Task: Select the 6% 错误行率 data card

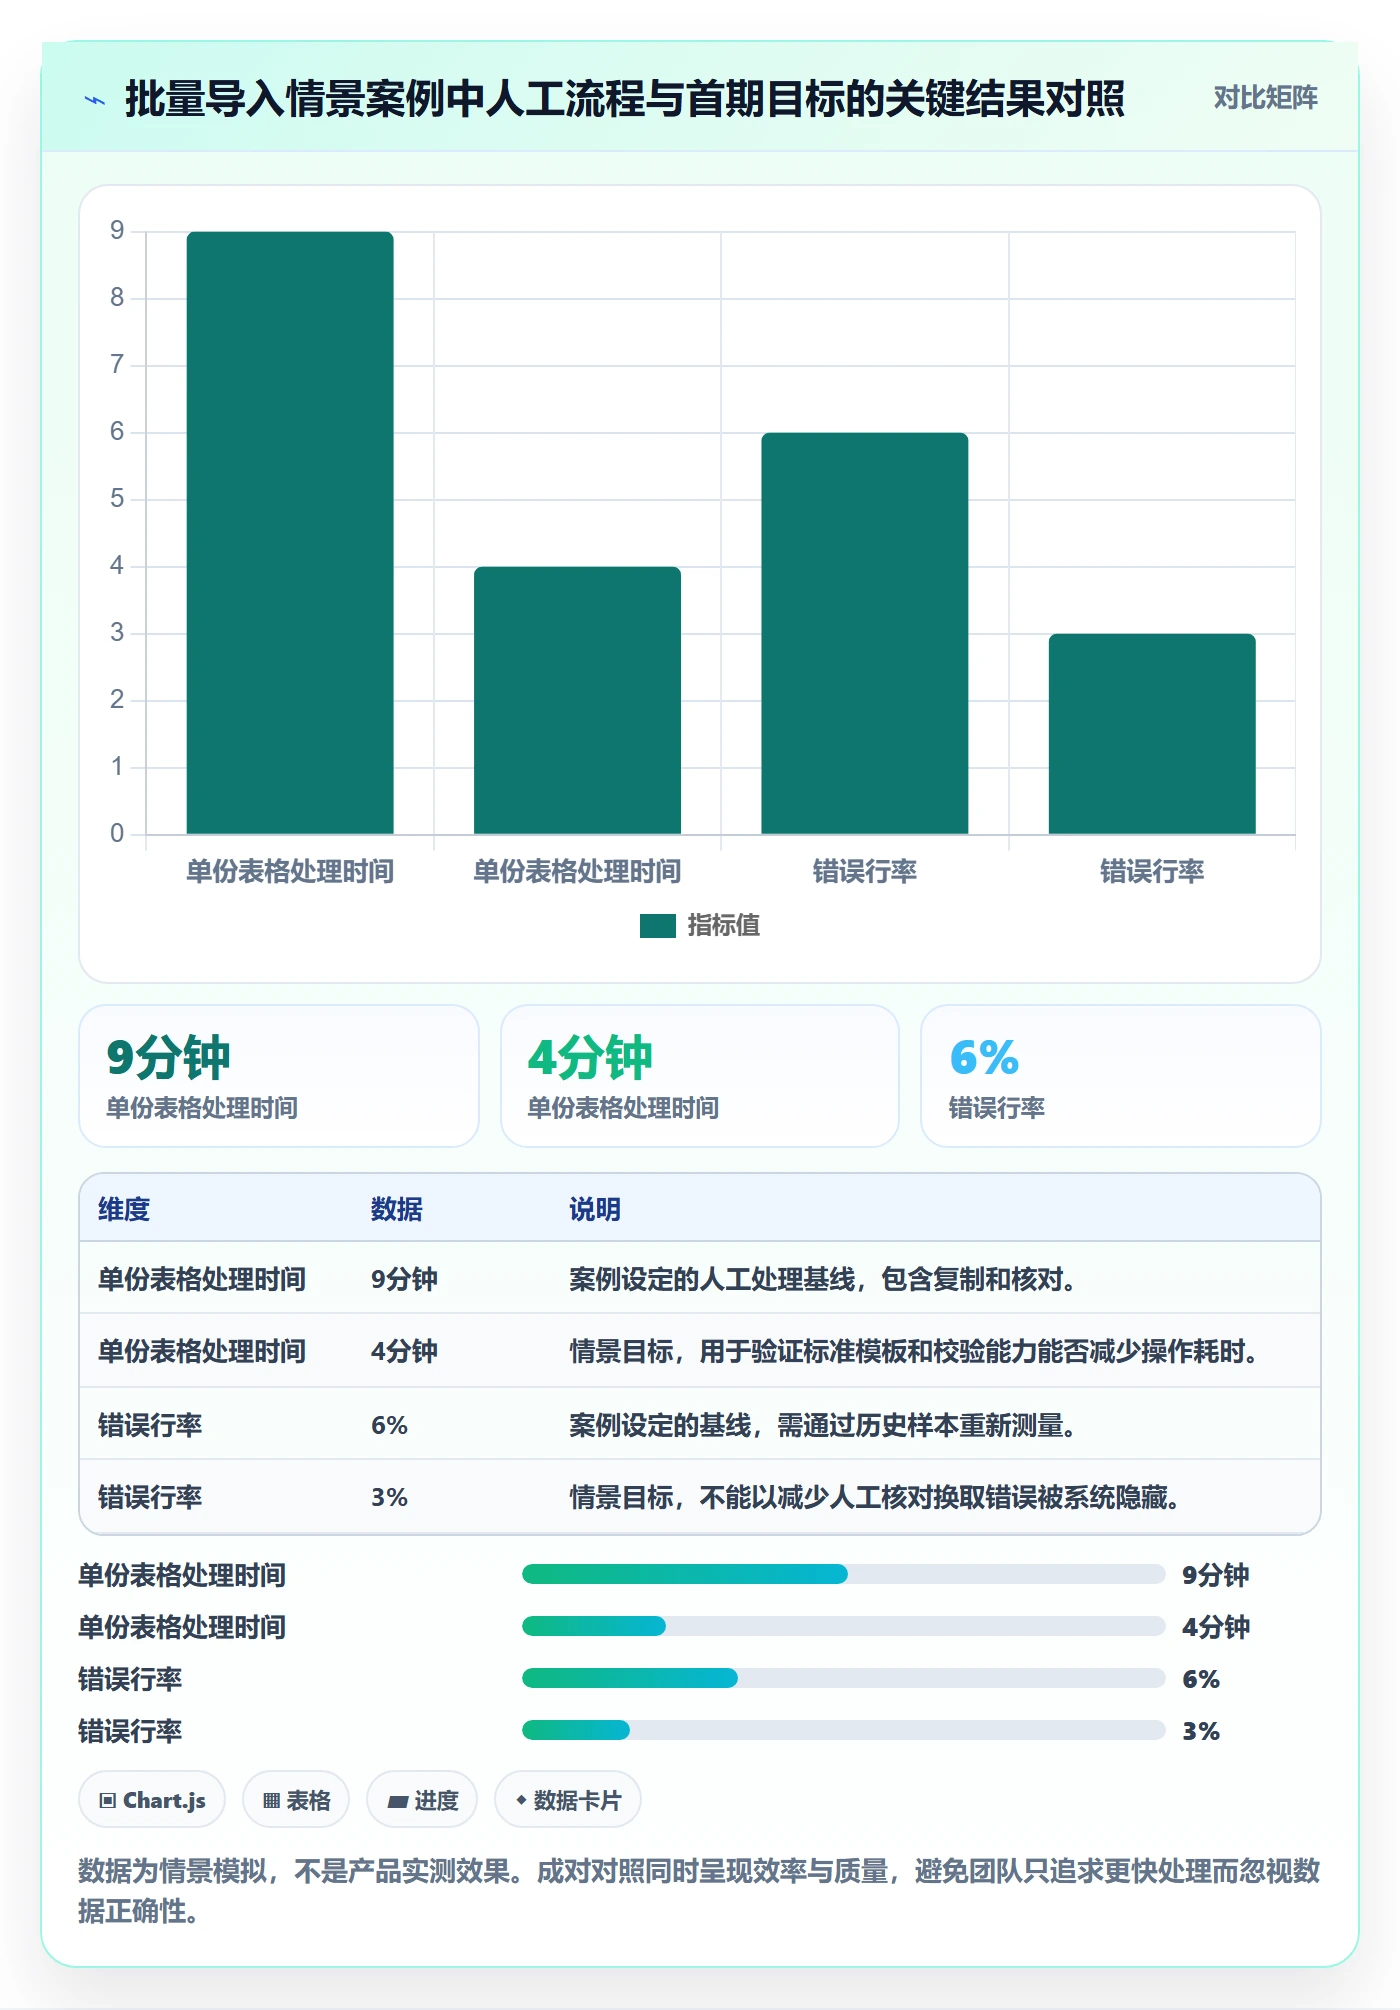Action: [x=1121, y=1076]
